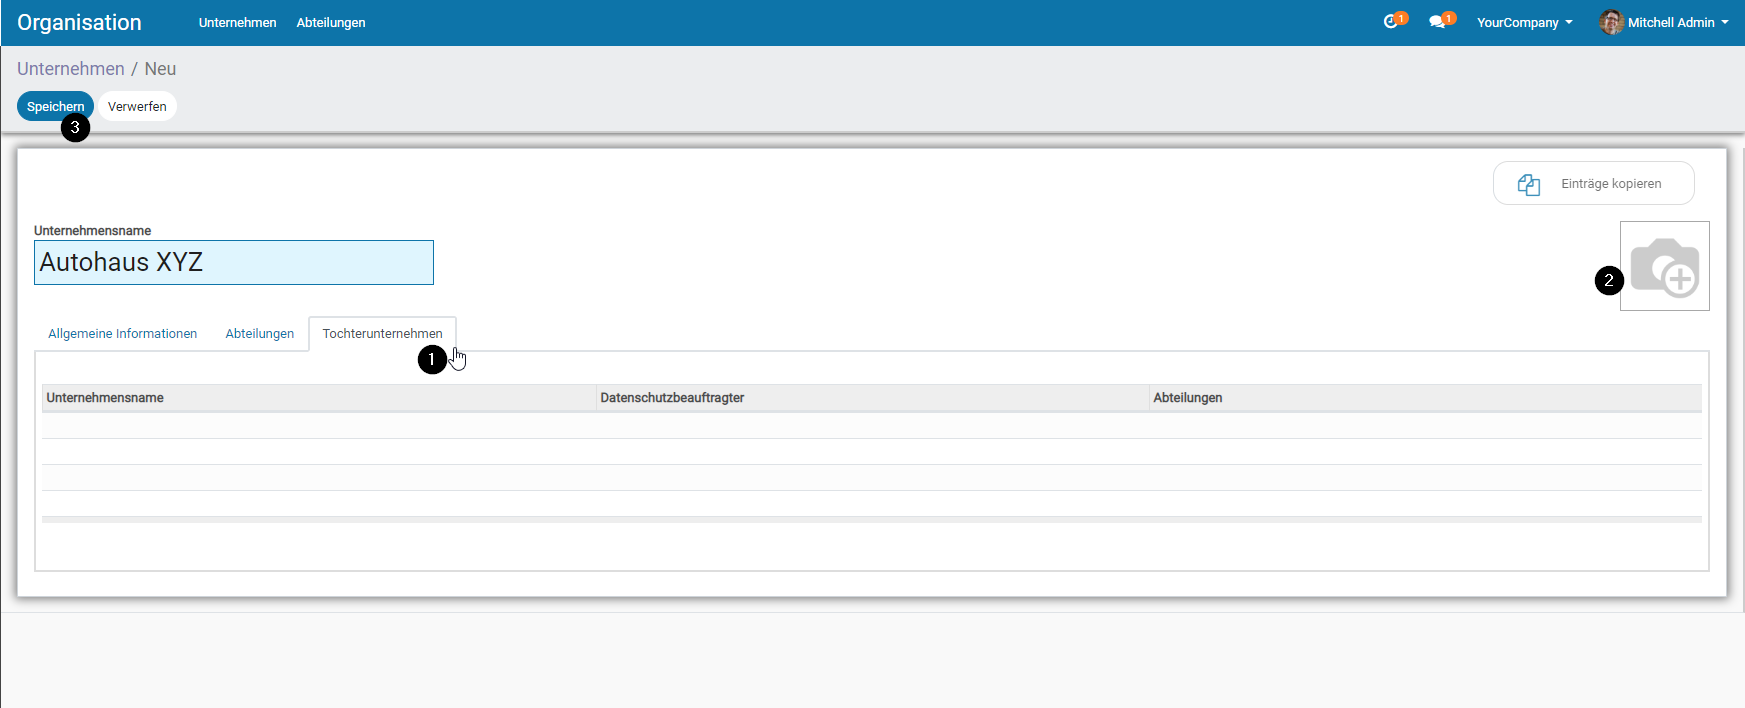Click the camera icon to upload logo

(x=1664, y=266)
